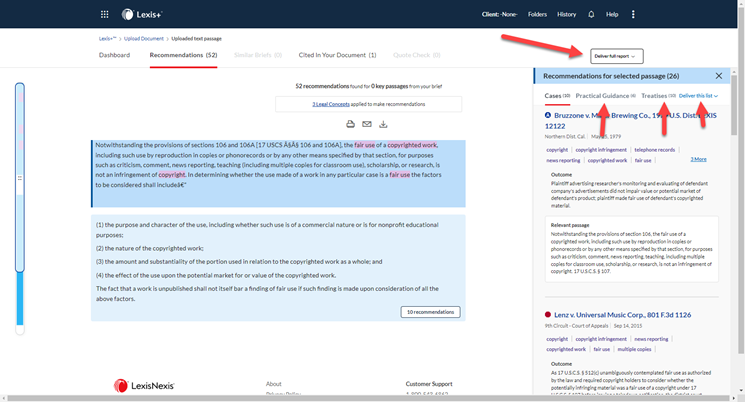
Task: Click the 10 recommendations button
Action: (430, 312)
